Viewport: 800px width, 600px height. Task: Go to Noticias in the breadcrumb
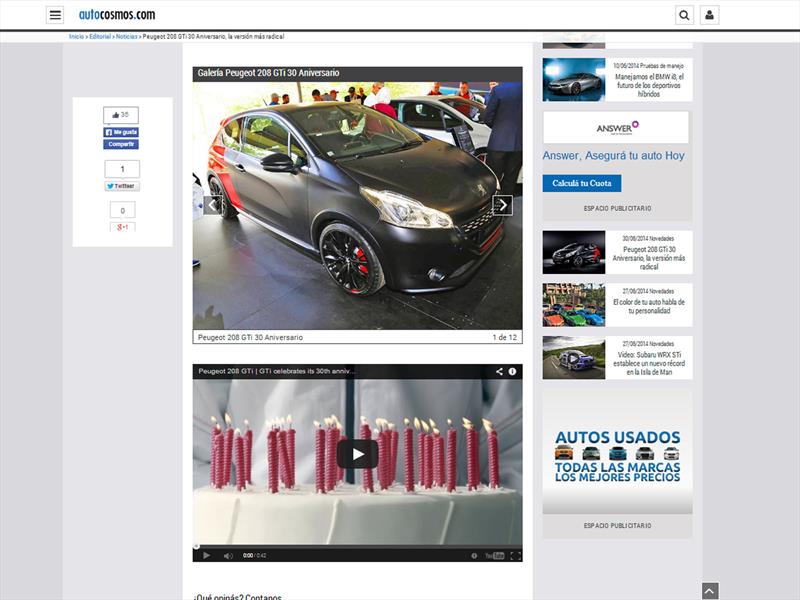coord(127,36)
